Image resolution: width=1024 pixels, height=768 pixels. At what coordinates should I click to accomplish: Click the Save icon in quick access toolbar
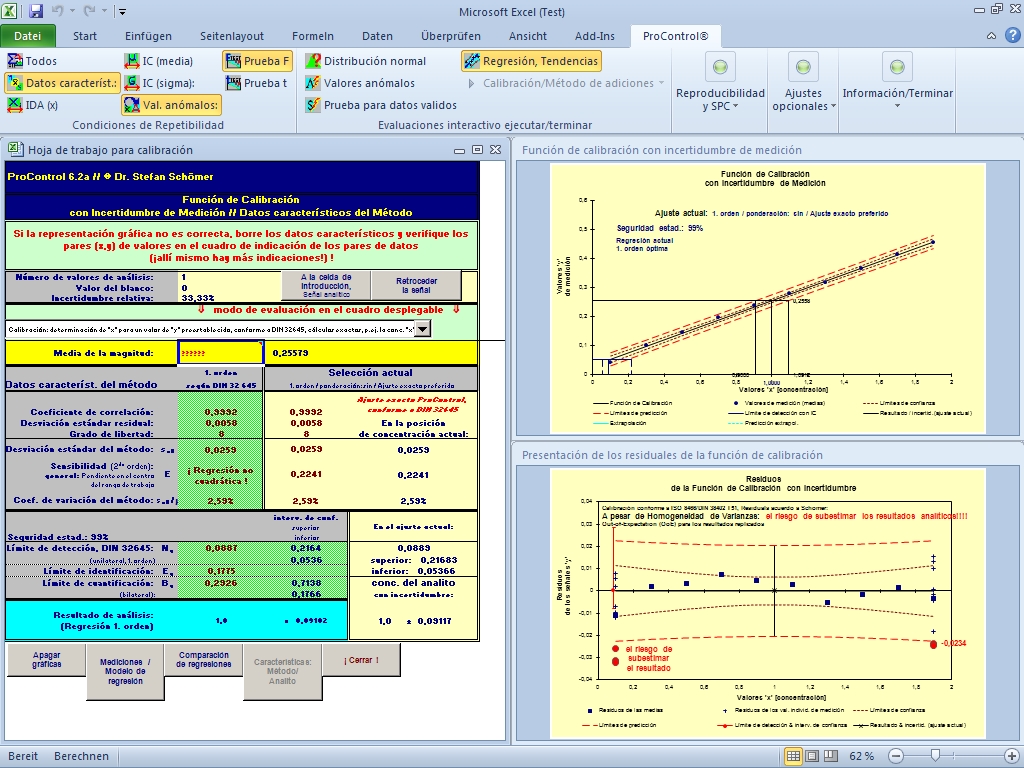click(x=36, y=12)
